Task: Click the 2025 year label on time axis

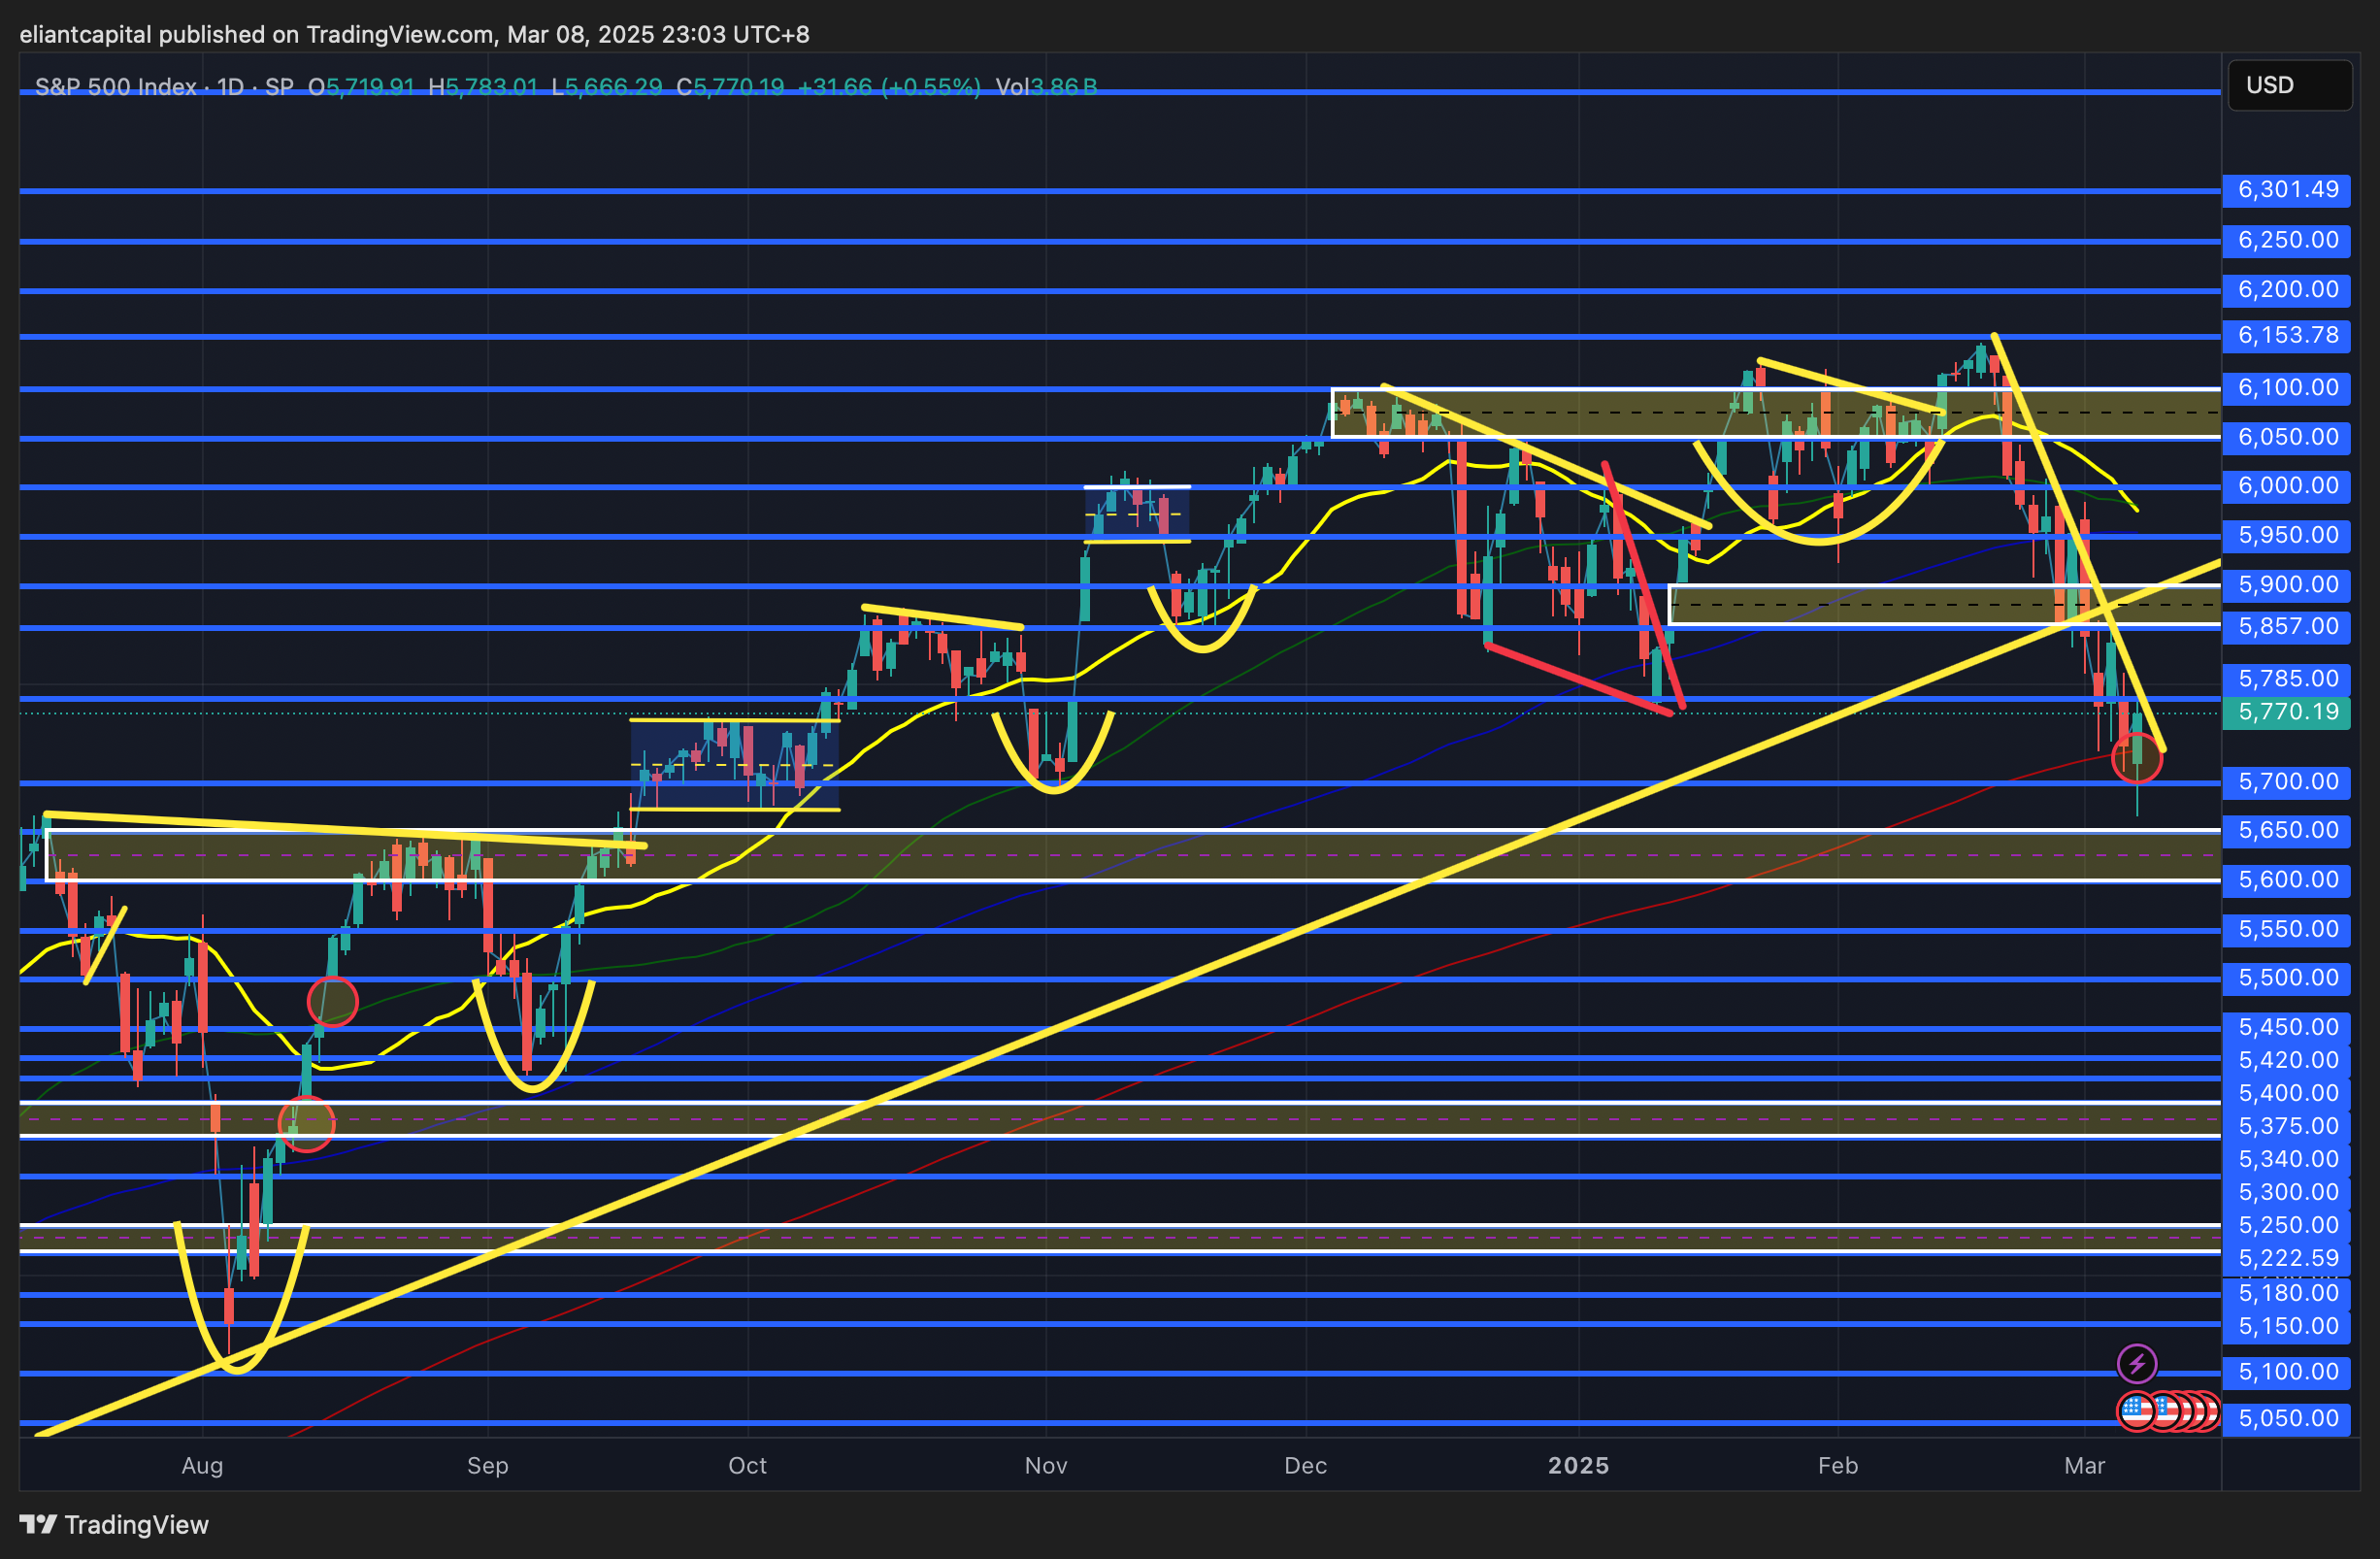Action: pyautogui.click(x=1578, y=1466)
